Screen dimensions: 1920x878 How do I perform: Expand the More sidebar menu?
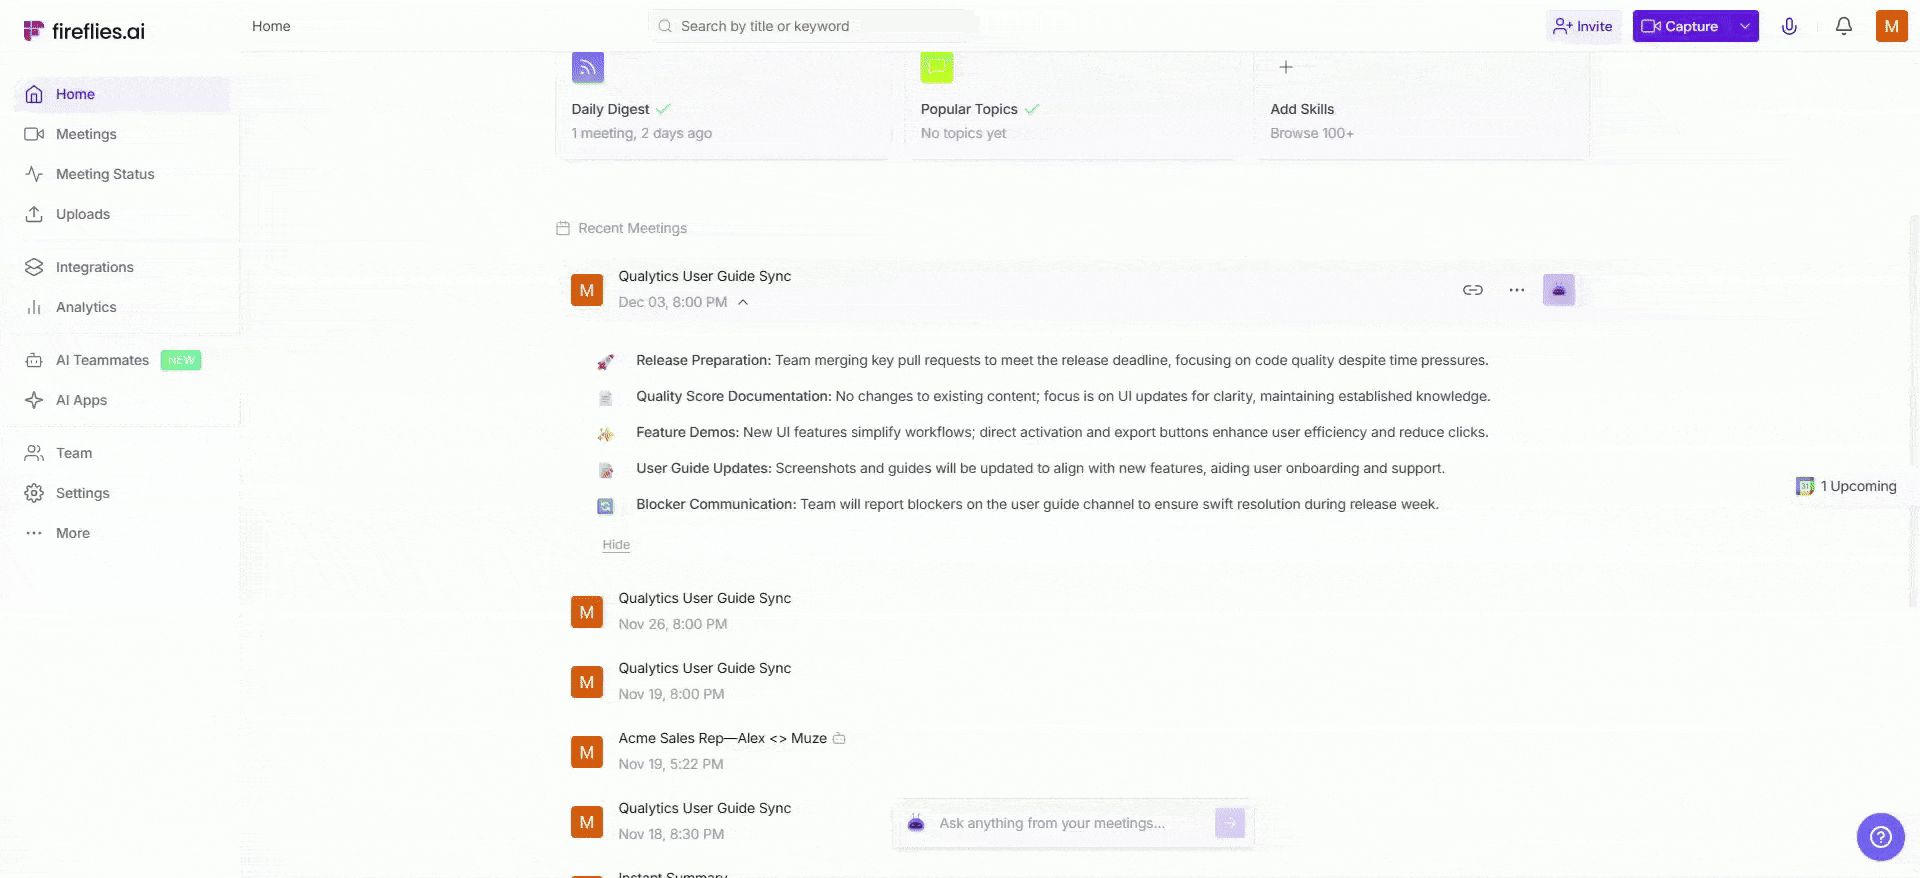[x=122, y=533]
